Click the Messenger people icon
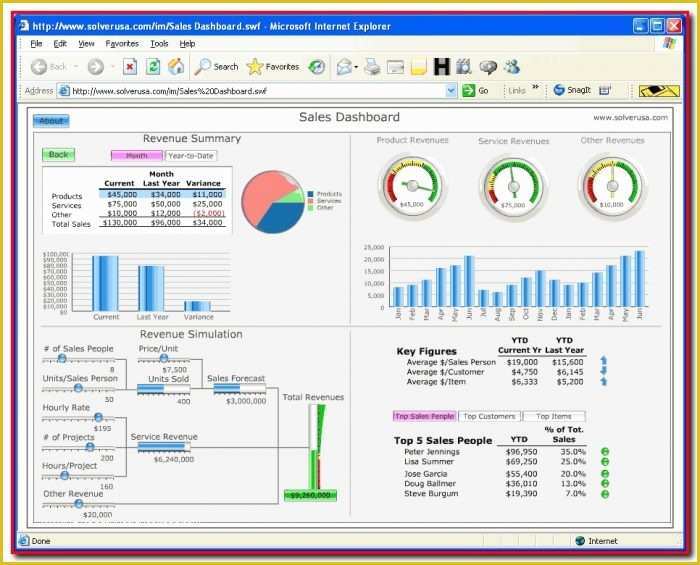700x565 pixels. tap(512, 67)
